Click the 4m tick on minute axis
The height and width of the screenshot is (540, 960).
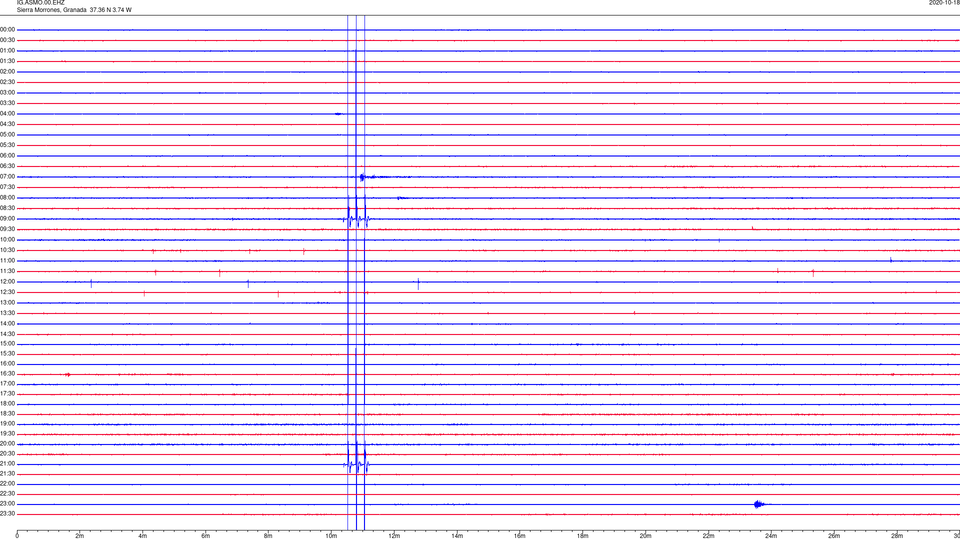click(x=143, y=536)
